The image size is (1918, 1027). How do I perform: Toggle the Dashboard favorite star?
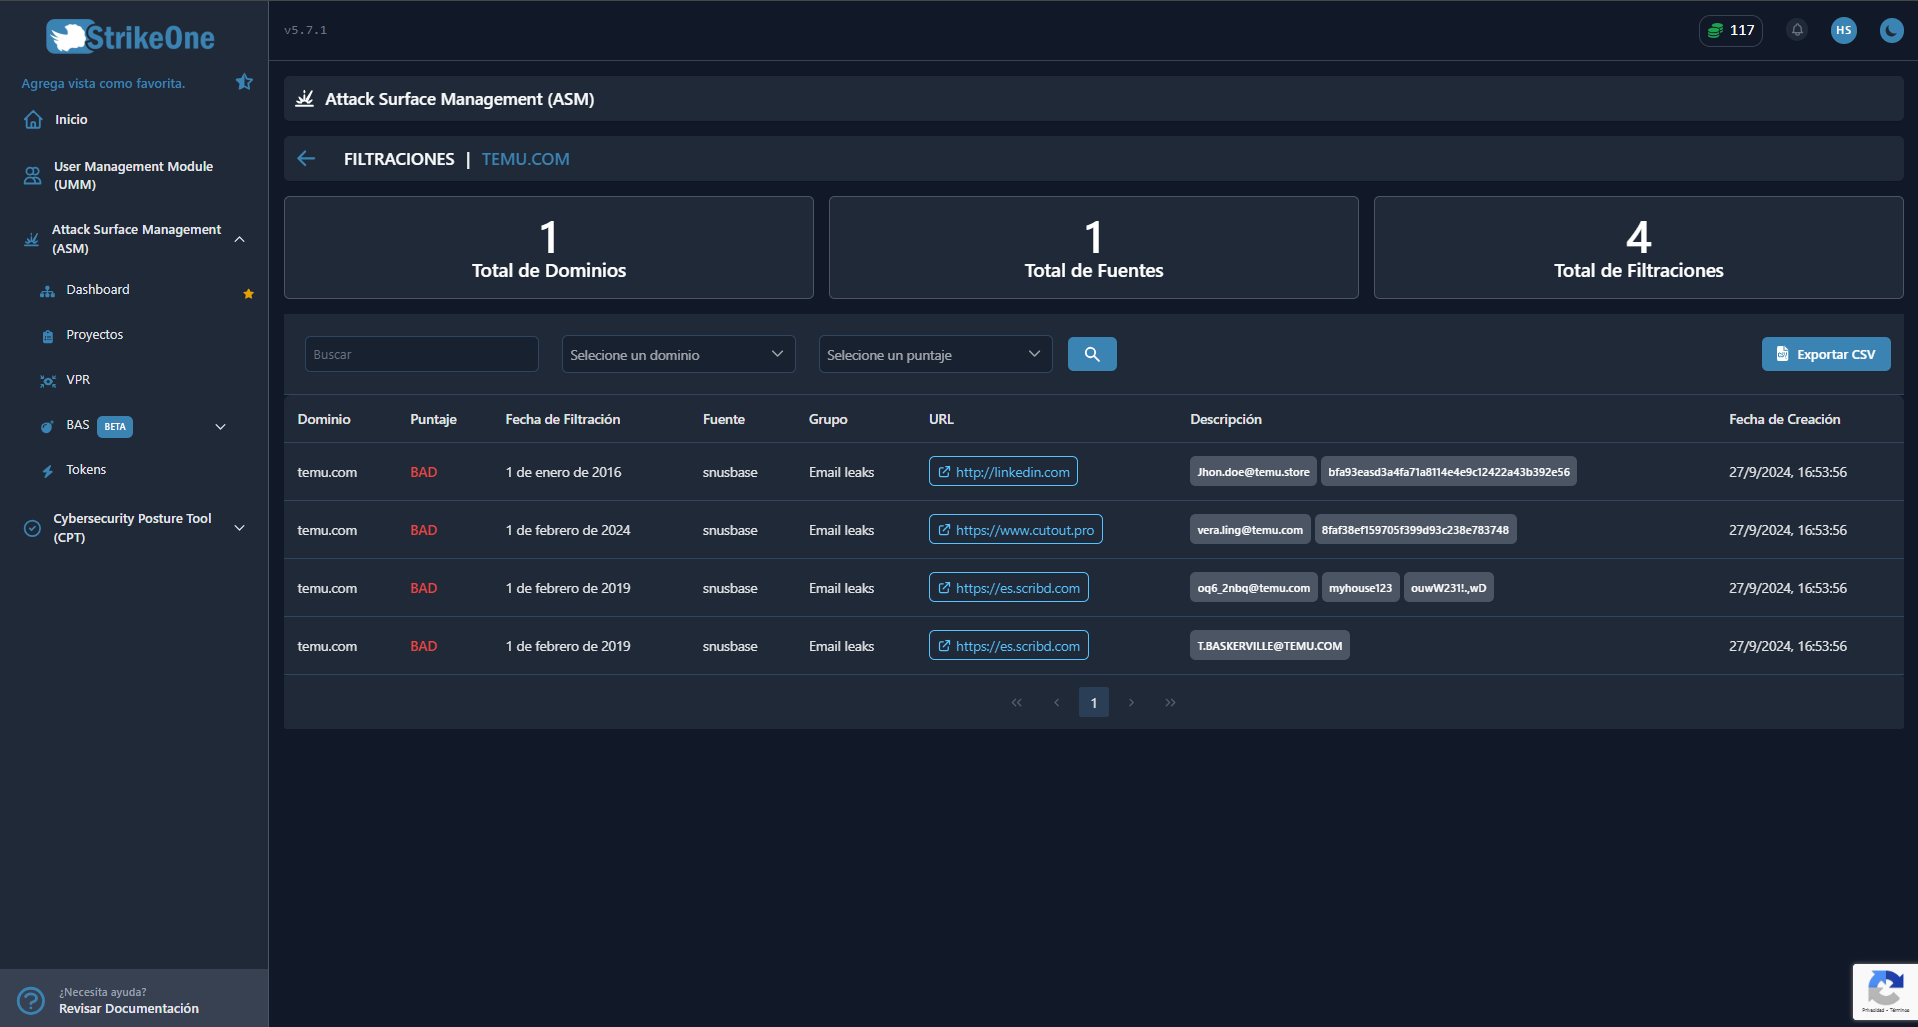point(247,293)
